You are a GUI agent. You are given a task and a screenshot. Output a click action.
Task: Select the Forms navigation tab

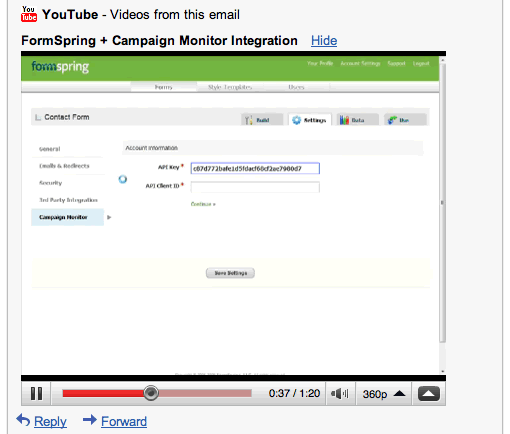point(163,87)
